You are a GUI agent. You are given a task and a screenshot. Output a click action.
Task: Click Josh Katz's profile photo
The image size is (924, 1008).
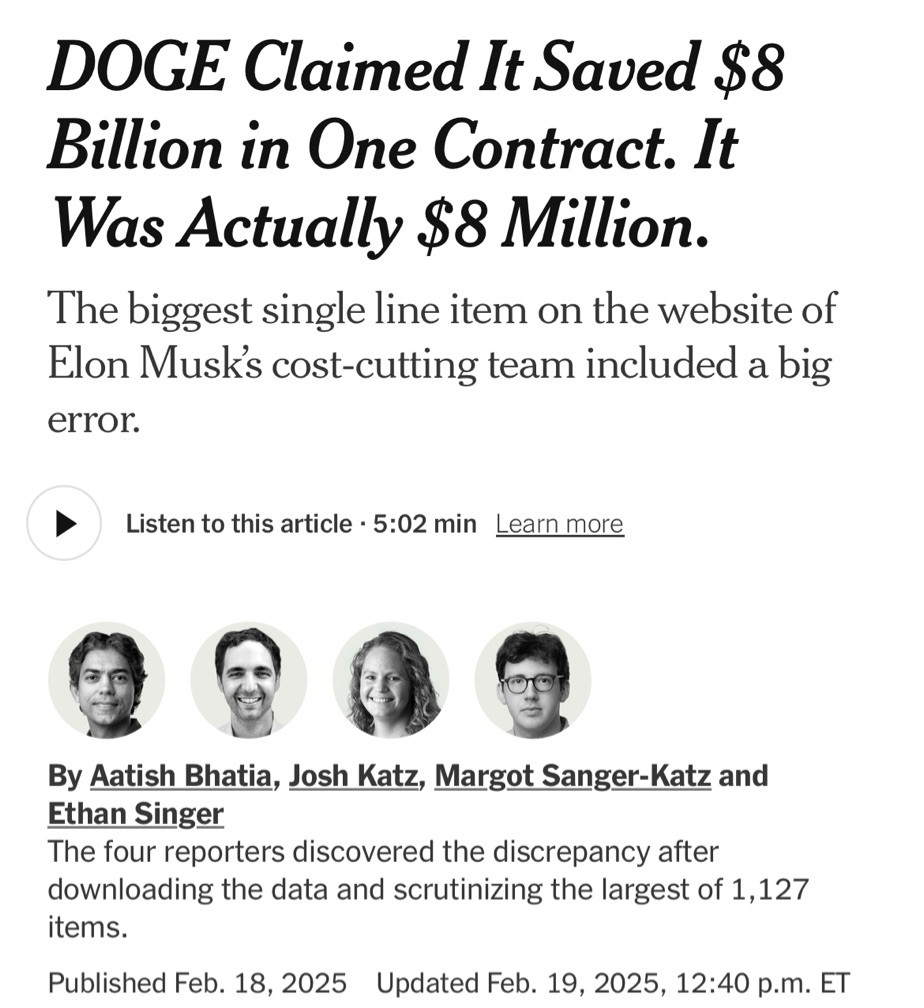click(249, 680)
